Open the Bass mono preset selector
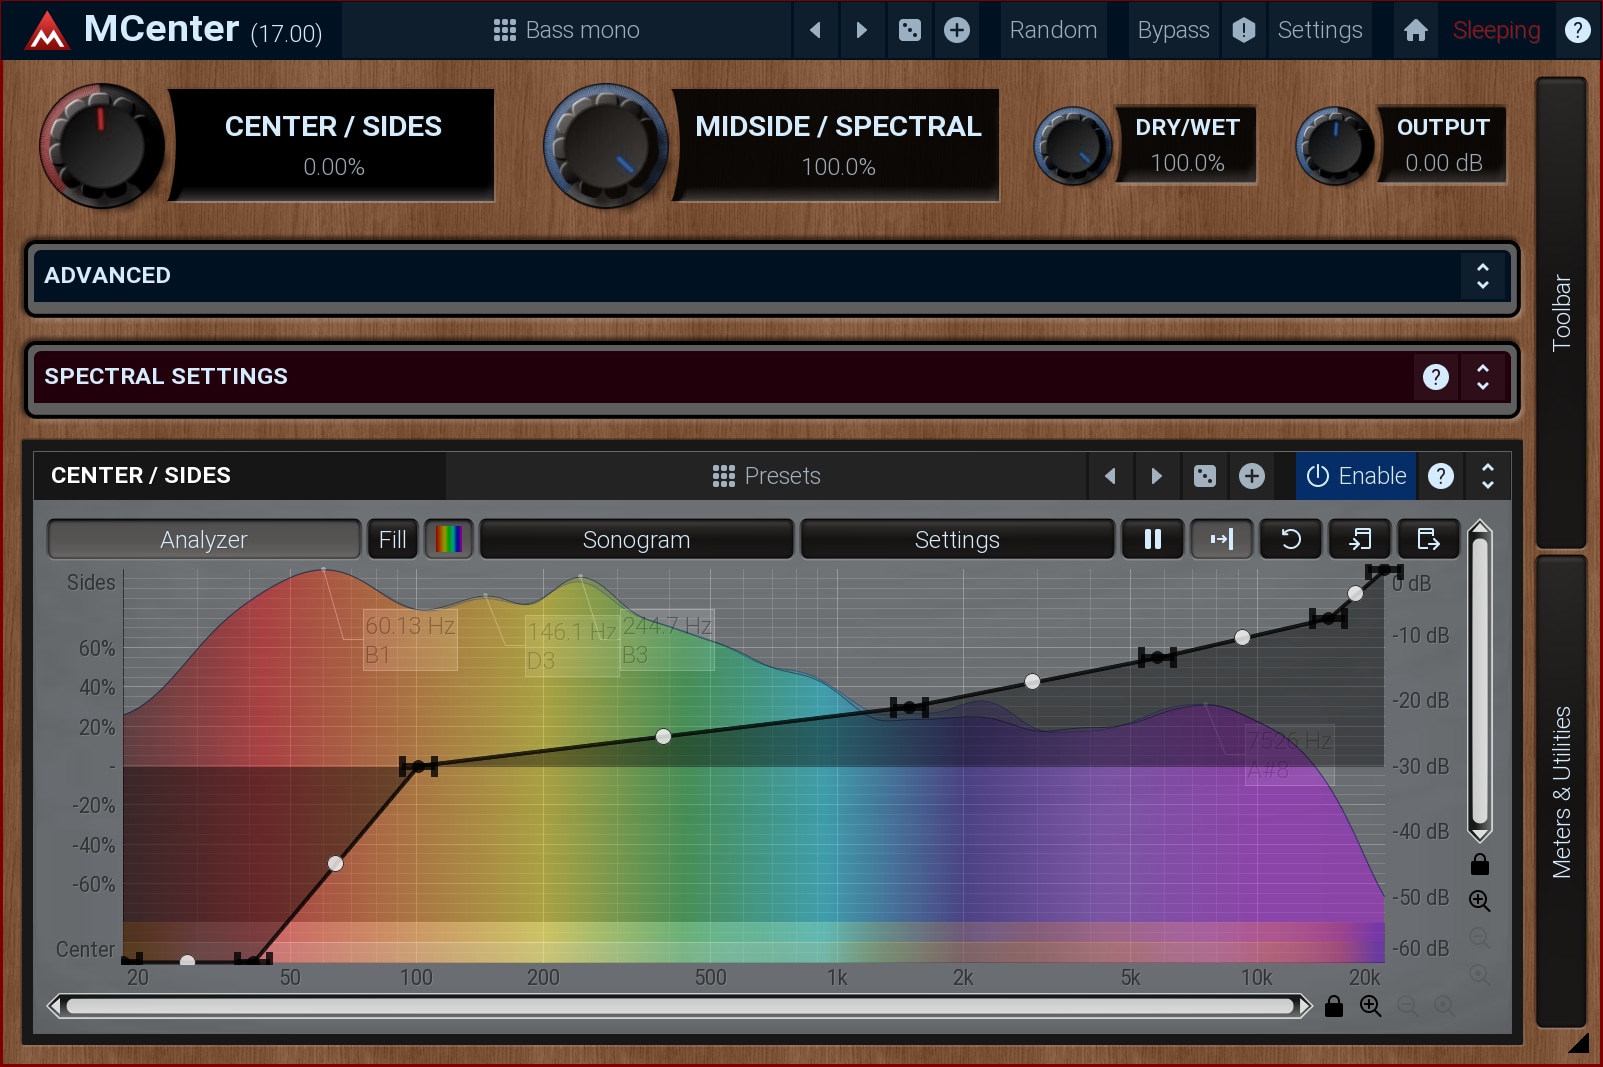This screenshot has width=1603, height=1067. (567, 30)
